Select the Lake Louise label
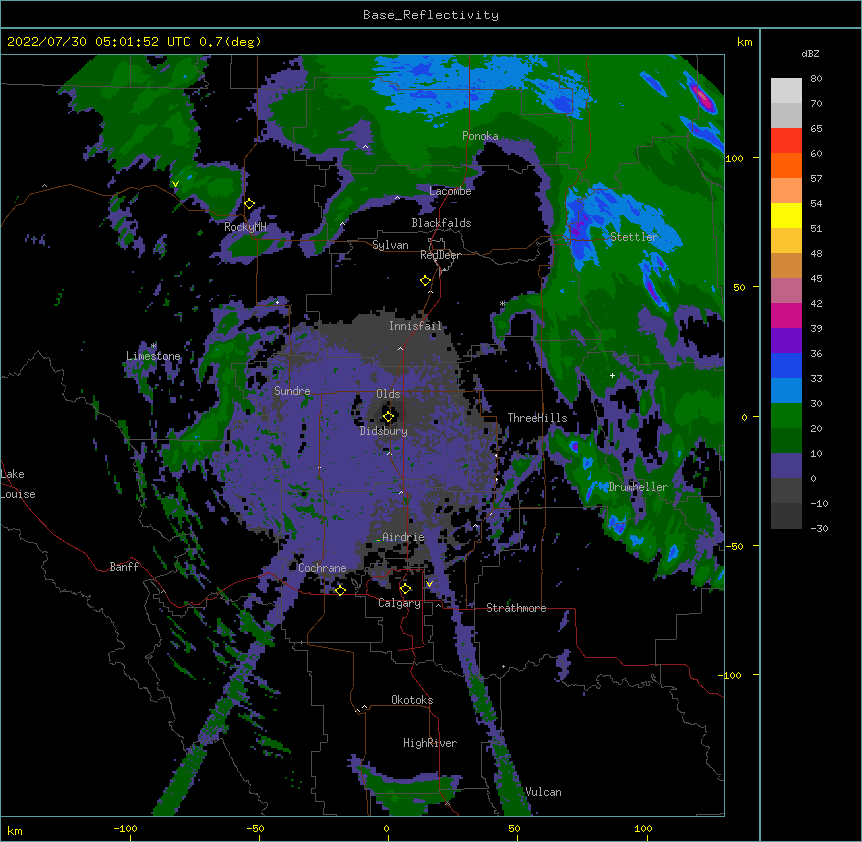 (18, 484)
